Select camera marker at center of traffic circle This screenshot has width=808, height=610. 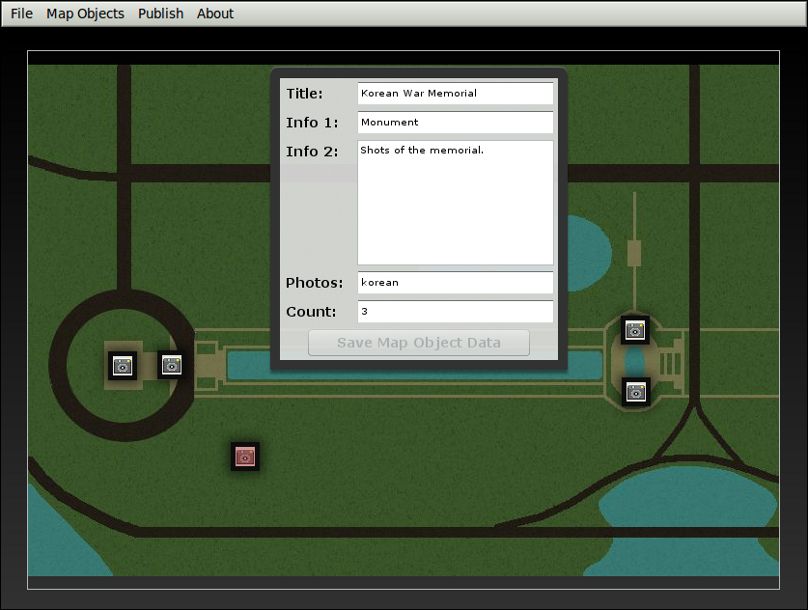pyautogui.click(x=123, y=366)
